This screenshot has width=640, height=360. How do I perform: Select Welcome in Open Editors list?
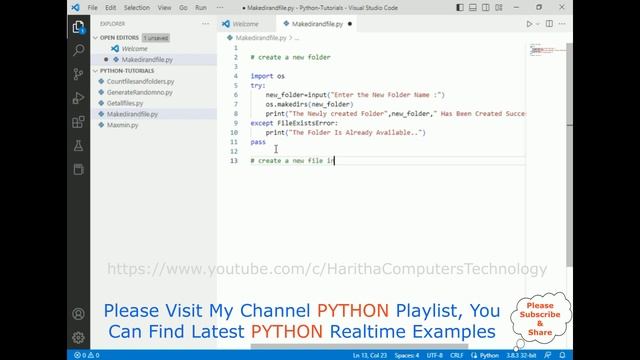tap(135, 49)
